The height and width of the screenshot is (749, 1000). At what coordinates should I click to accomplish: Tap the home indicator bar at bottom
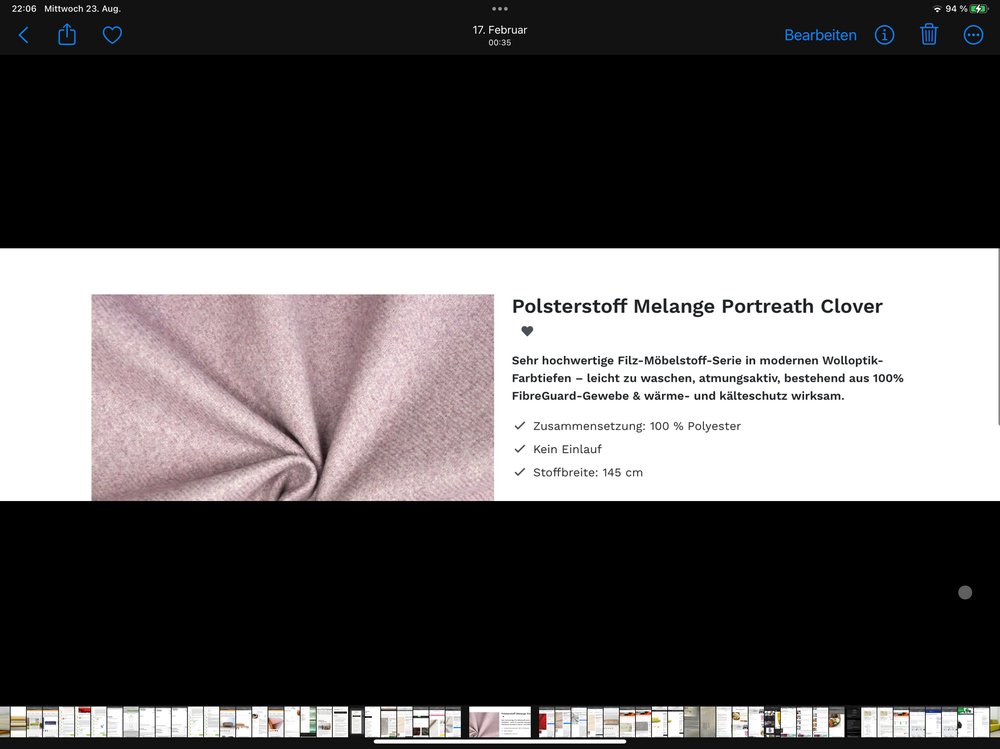[500, 741]
